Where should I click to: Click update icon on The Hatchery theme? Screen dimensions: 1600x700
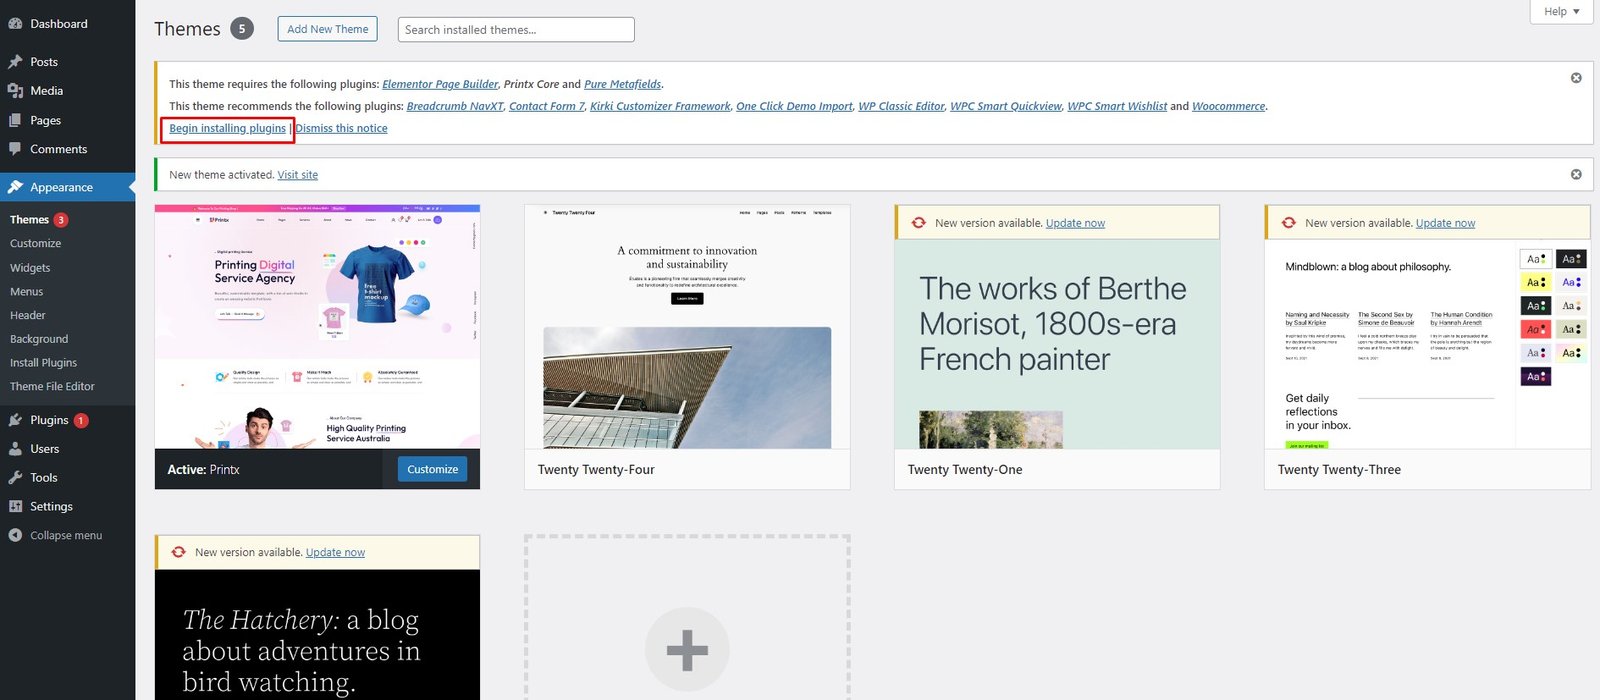point(178,552)
